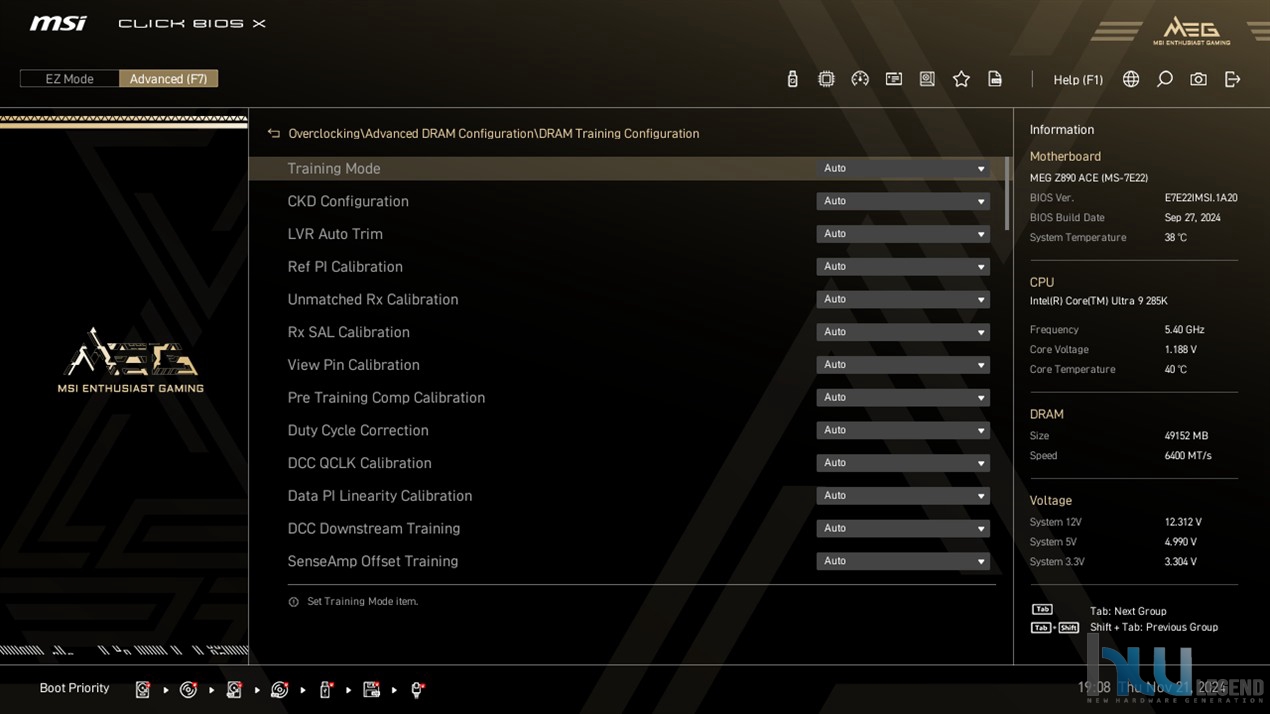Open Favorites via the star icon
The height and width of the screenshot is (714, 1270).
[x=961, y=79]
